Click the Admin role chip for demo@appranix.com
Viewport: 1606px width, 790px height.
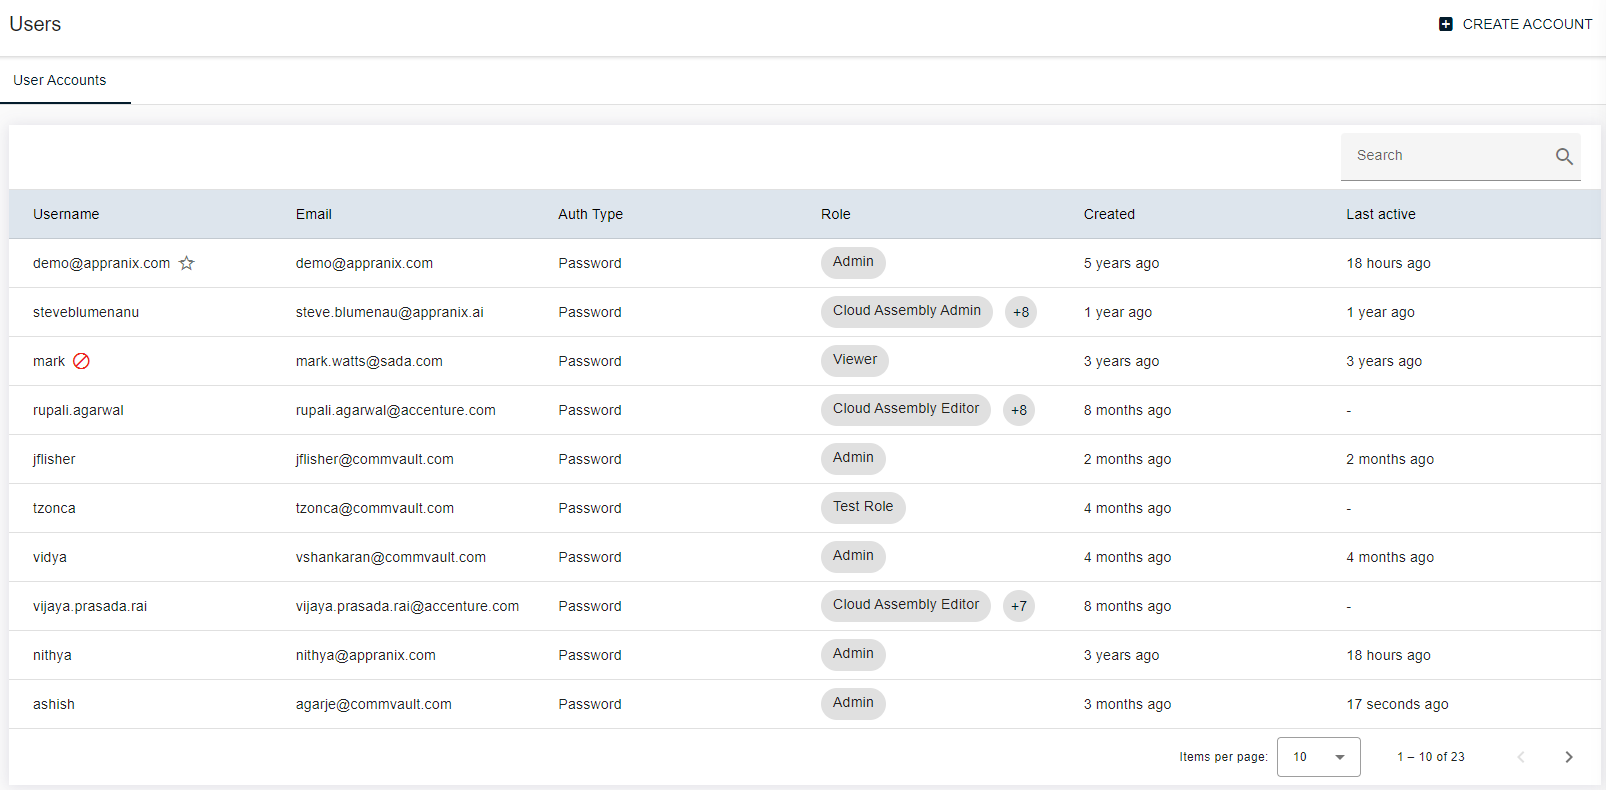click(x=853, y=262)
